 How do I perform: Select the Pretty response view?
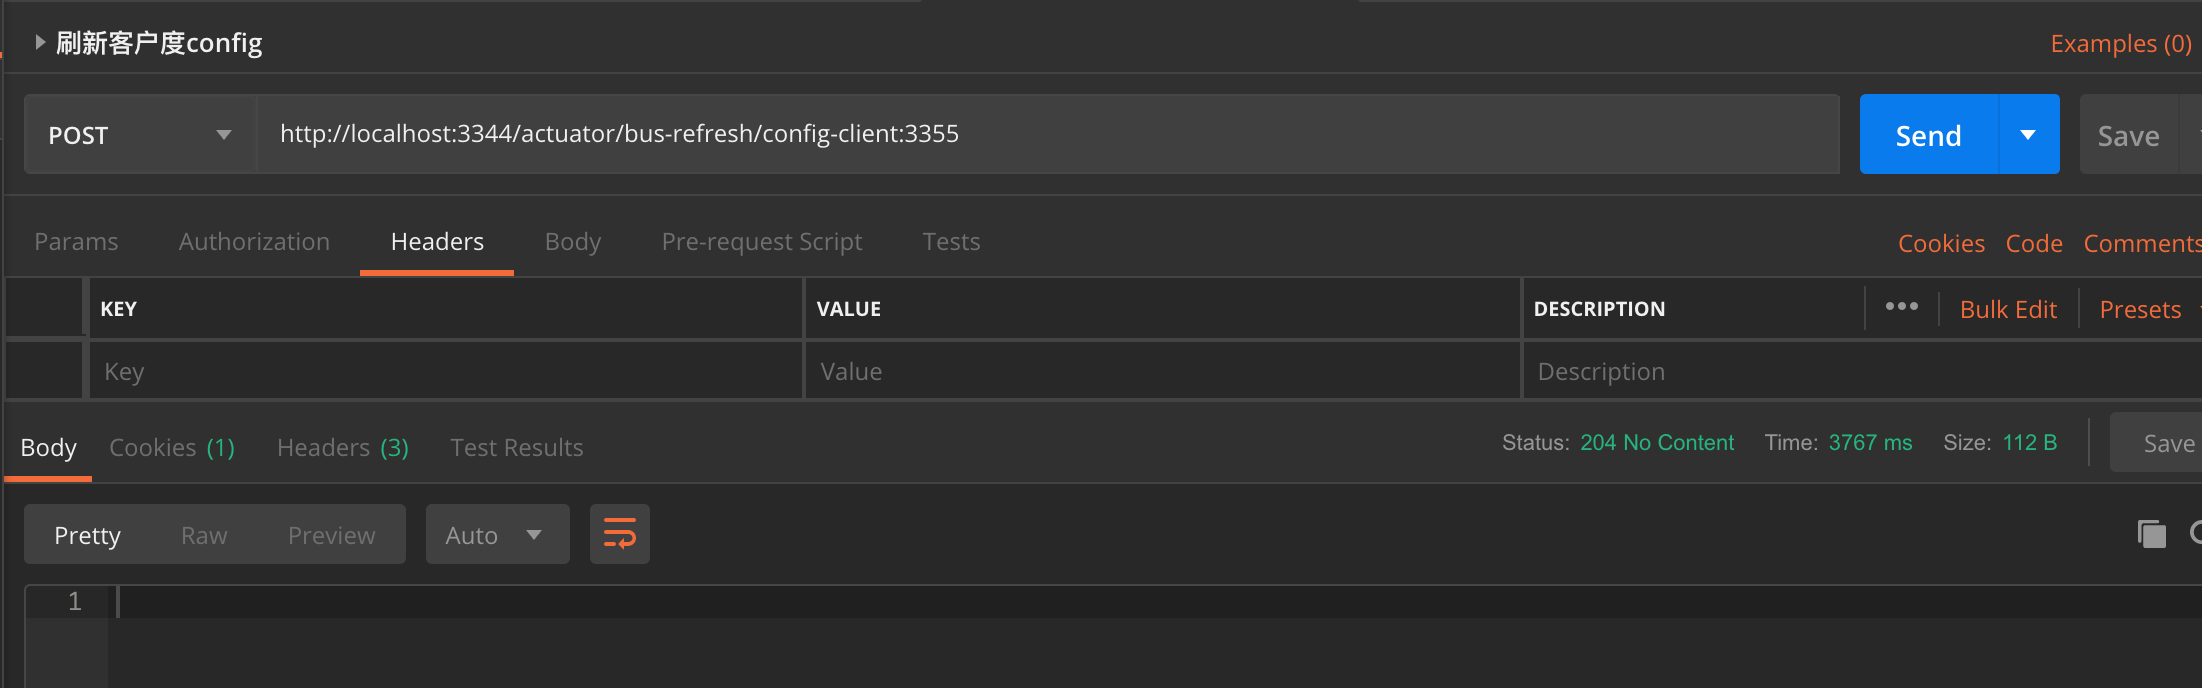(87, 536)
